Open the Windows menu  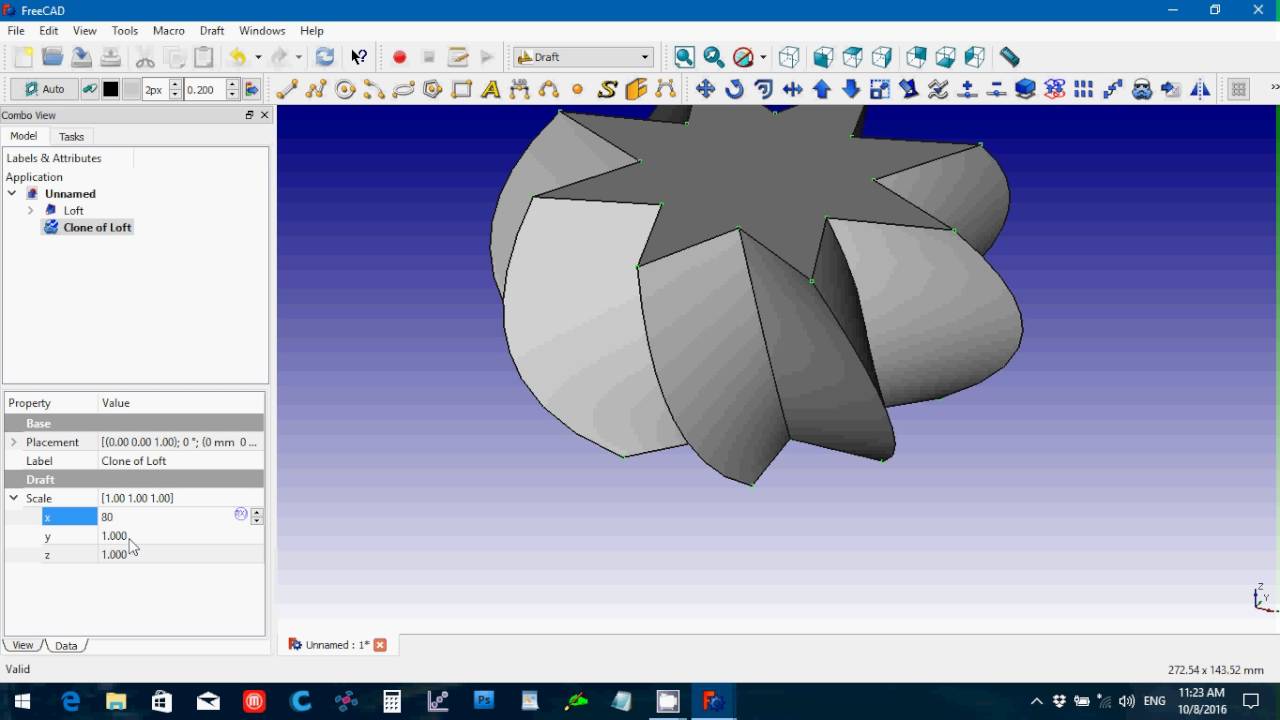[262, 31]
